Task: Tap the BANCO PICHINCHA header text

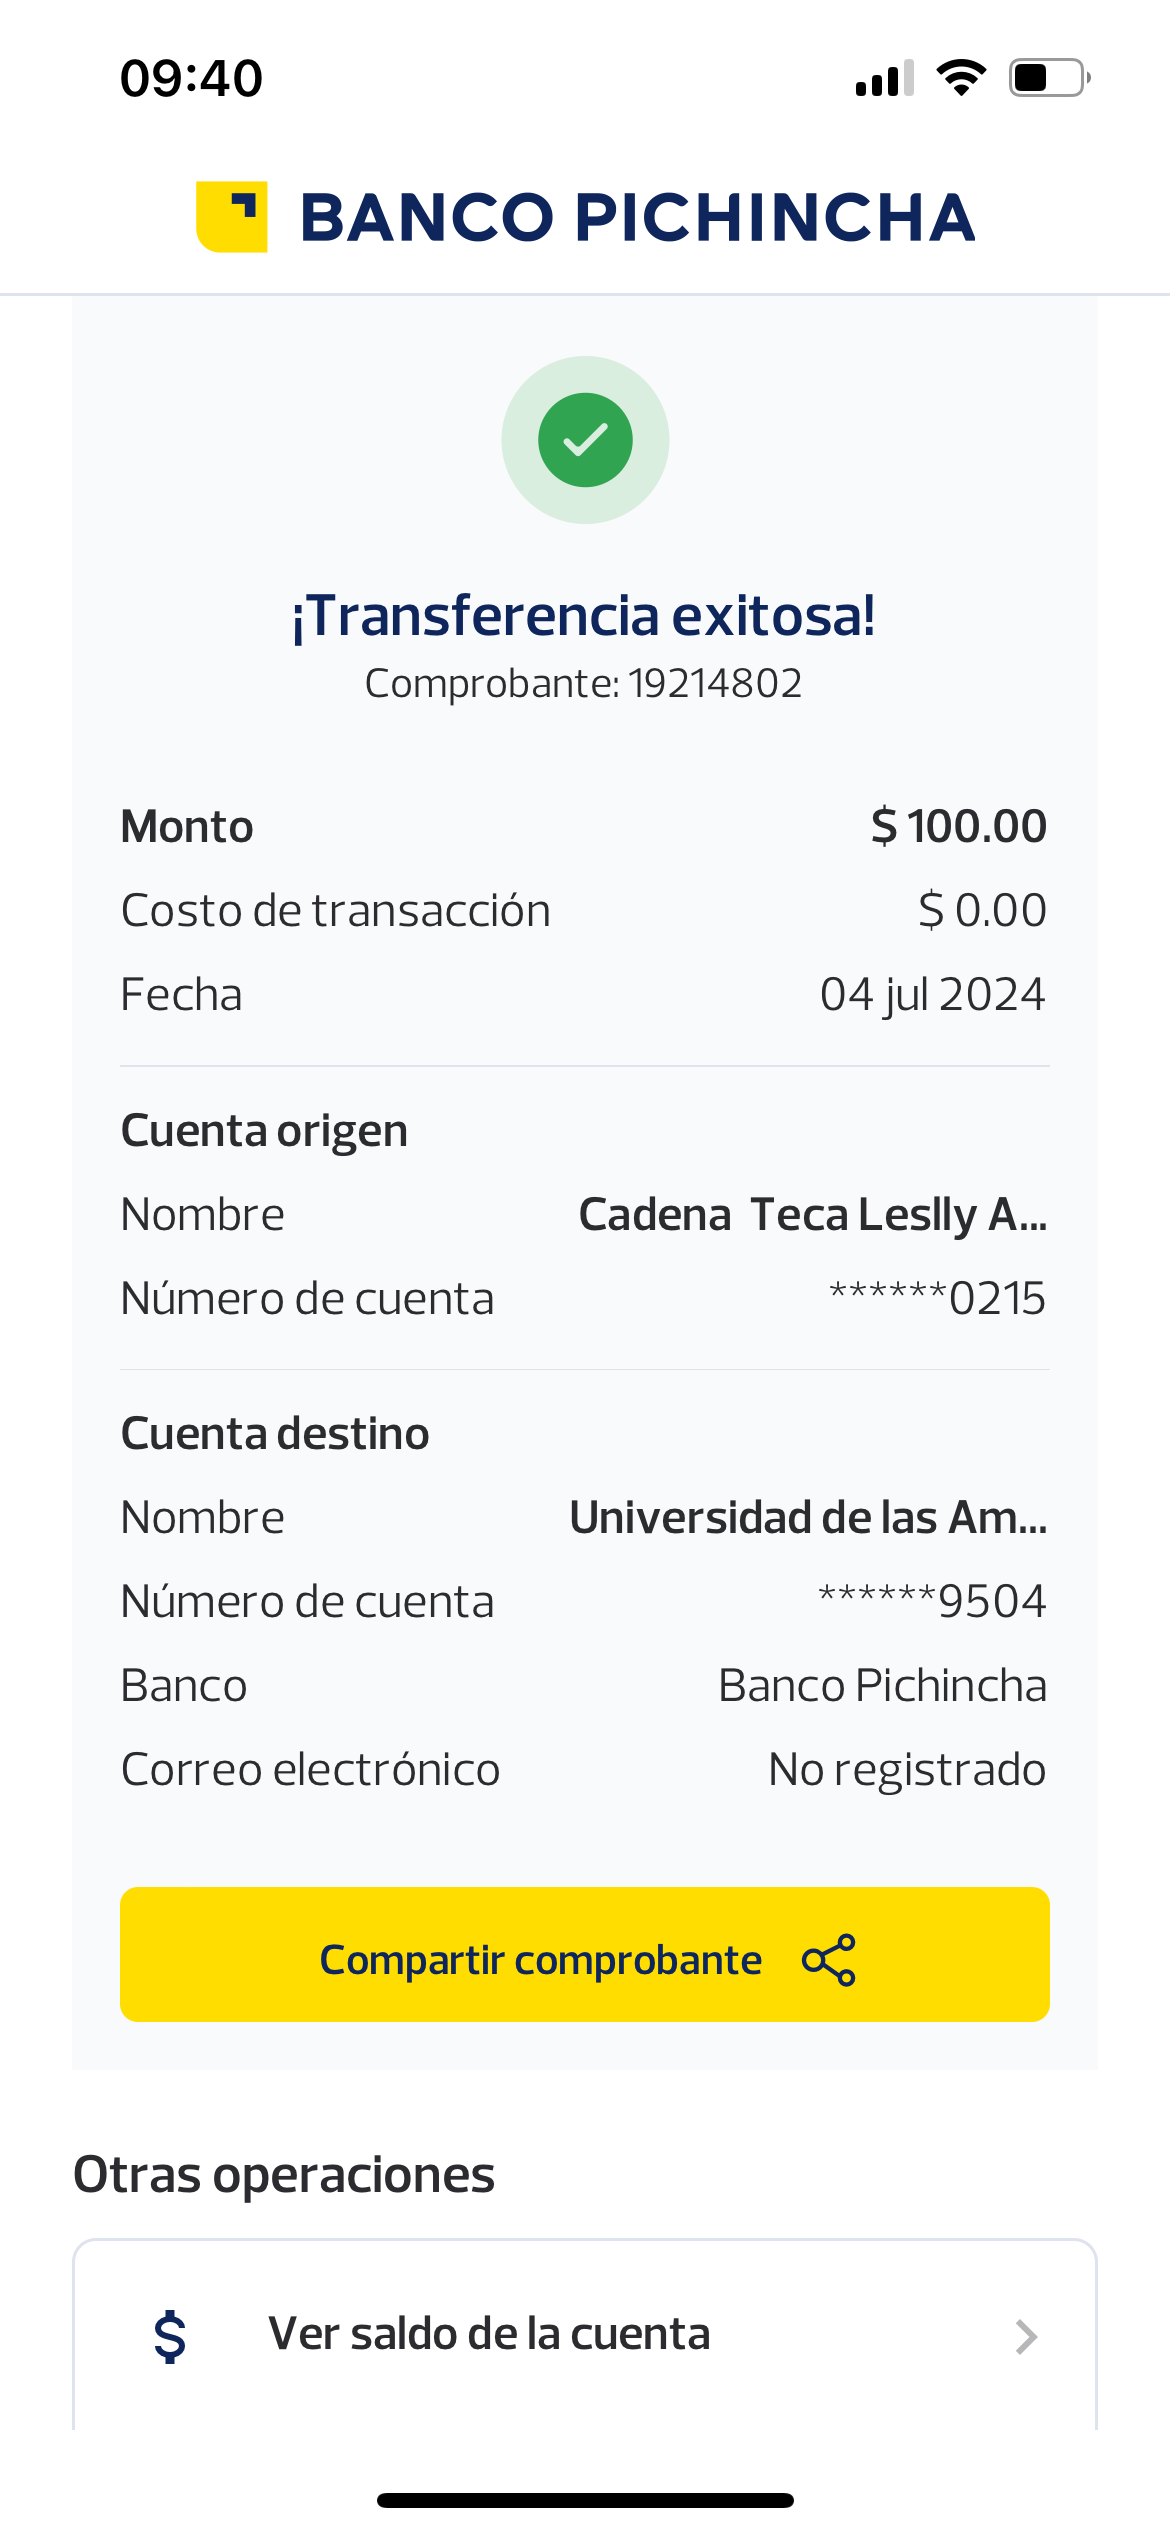Action: click(x=637, y=217)
